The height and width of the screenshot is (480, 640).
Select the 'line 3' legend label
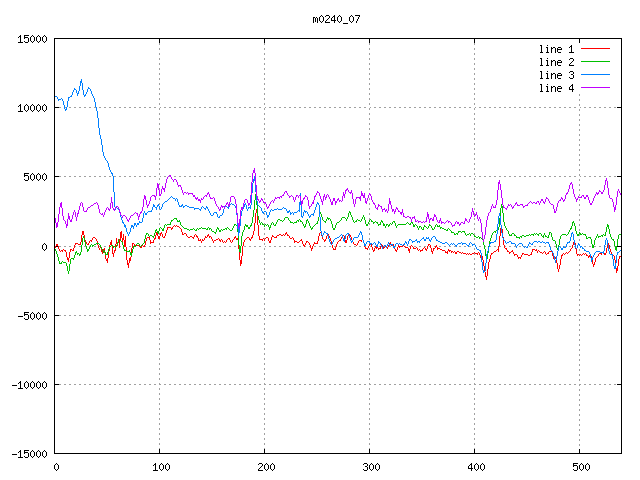(x=556, y=75)
